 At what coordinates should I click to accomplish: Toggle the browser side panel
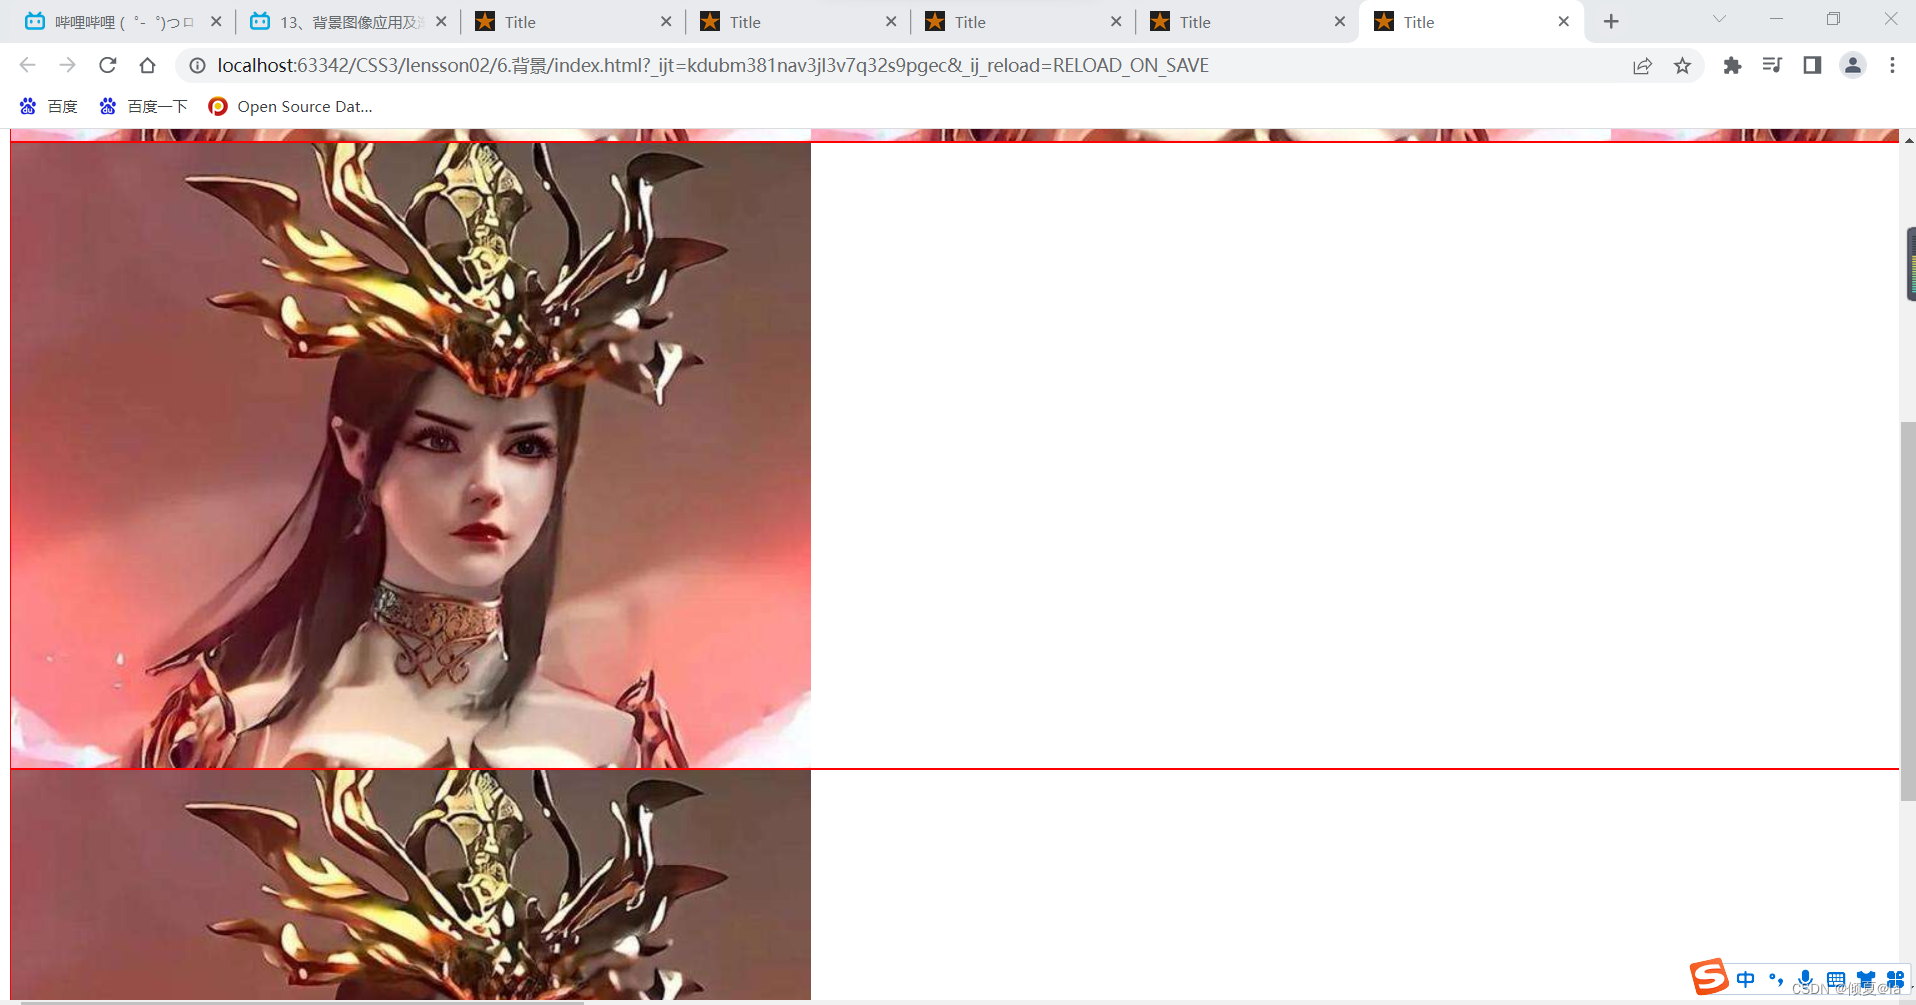1812,65
